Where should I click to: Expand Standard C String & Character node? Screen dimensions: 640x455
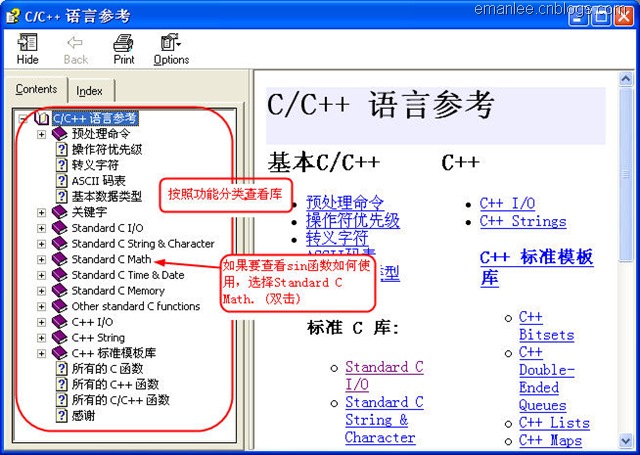pos(41,244)
